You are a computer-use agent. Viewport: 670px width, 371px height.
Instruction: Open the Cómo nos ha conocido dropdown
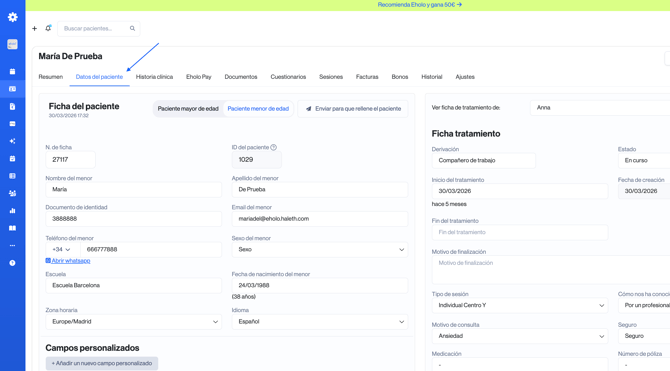644,306
